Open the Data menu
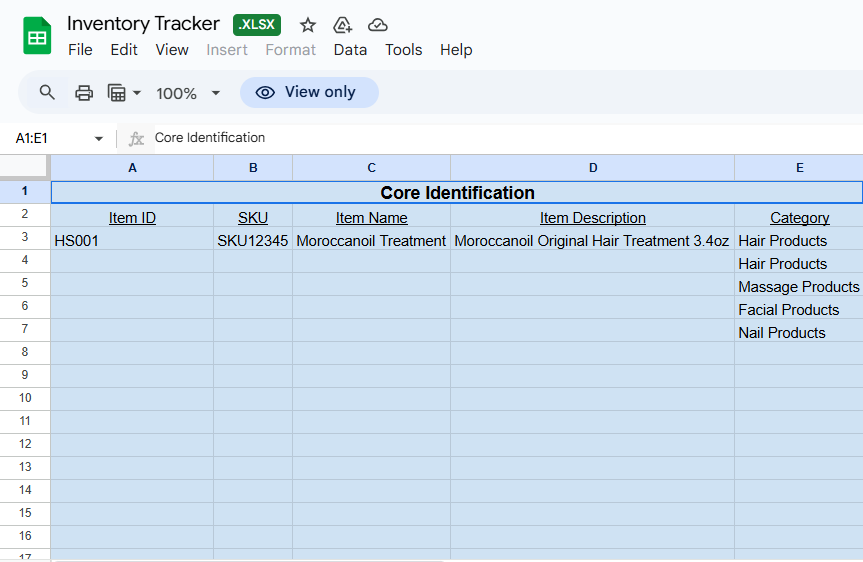The height and width of the screenshot is (562, 863). click(350, 50)
